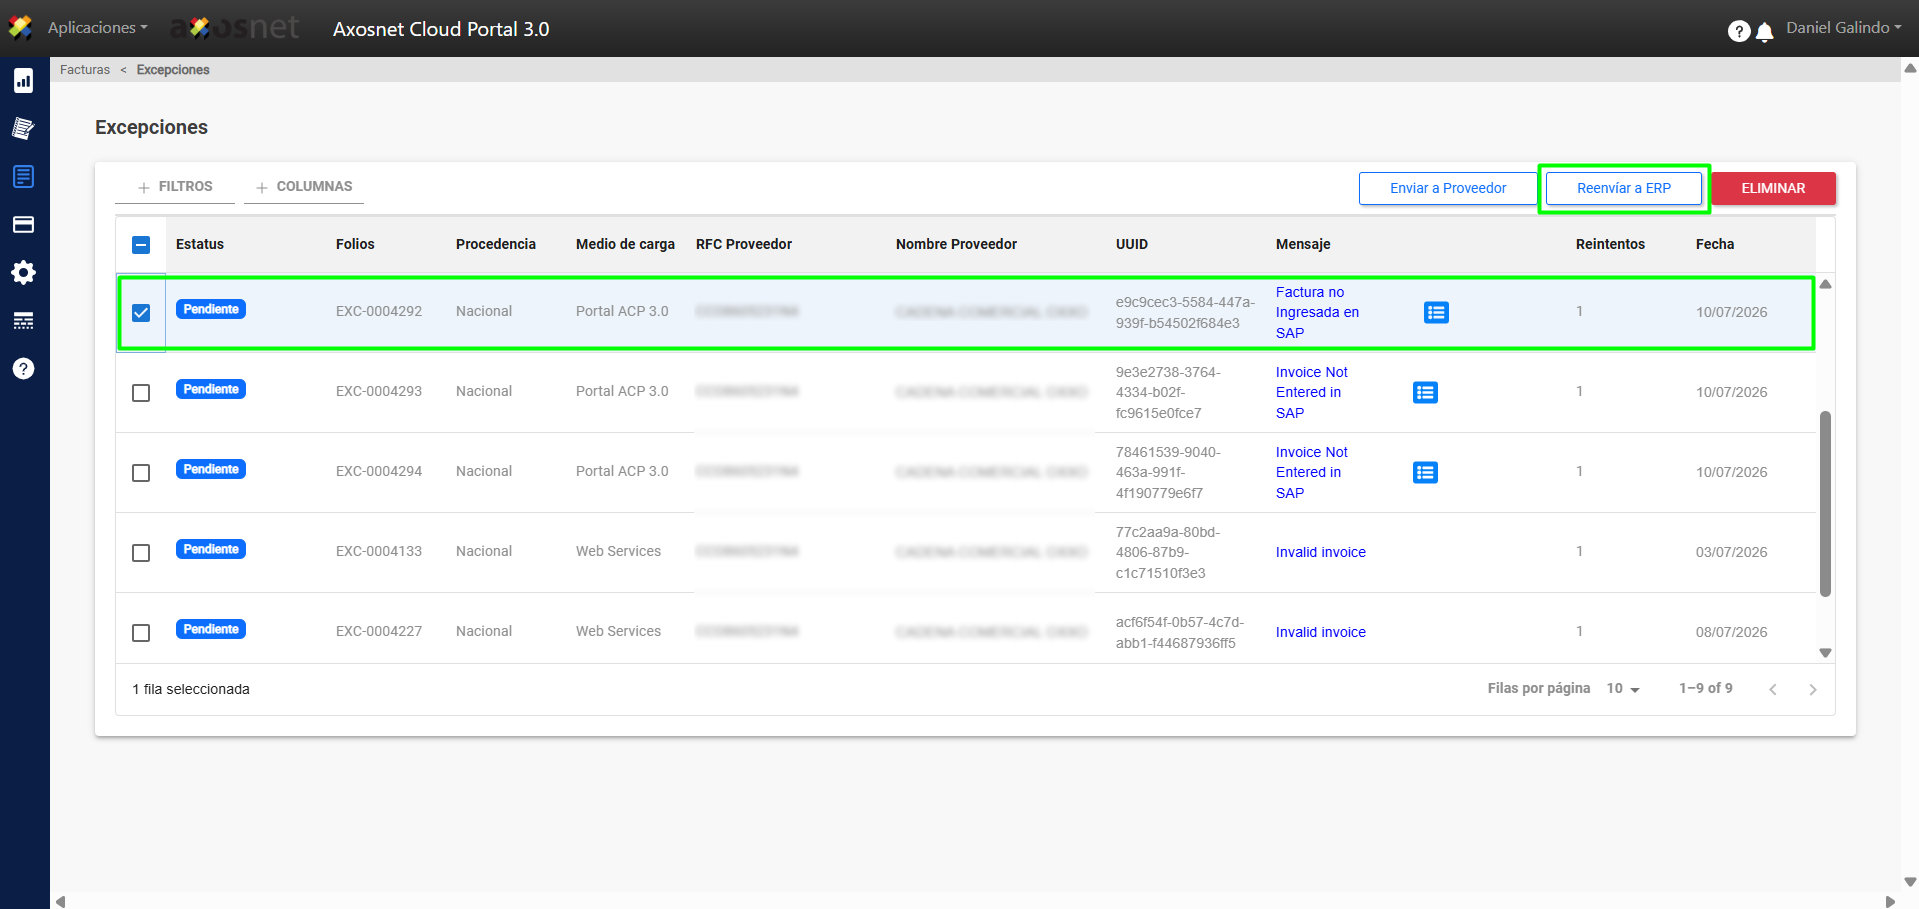Check the row EXC-0004294 checkbox
This screenshot has width=1919, height=909.
tap(141, 473)
